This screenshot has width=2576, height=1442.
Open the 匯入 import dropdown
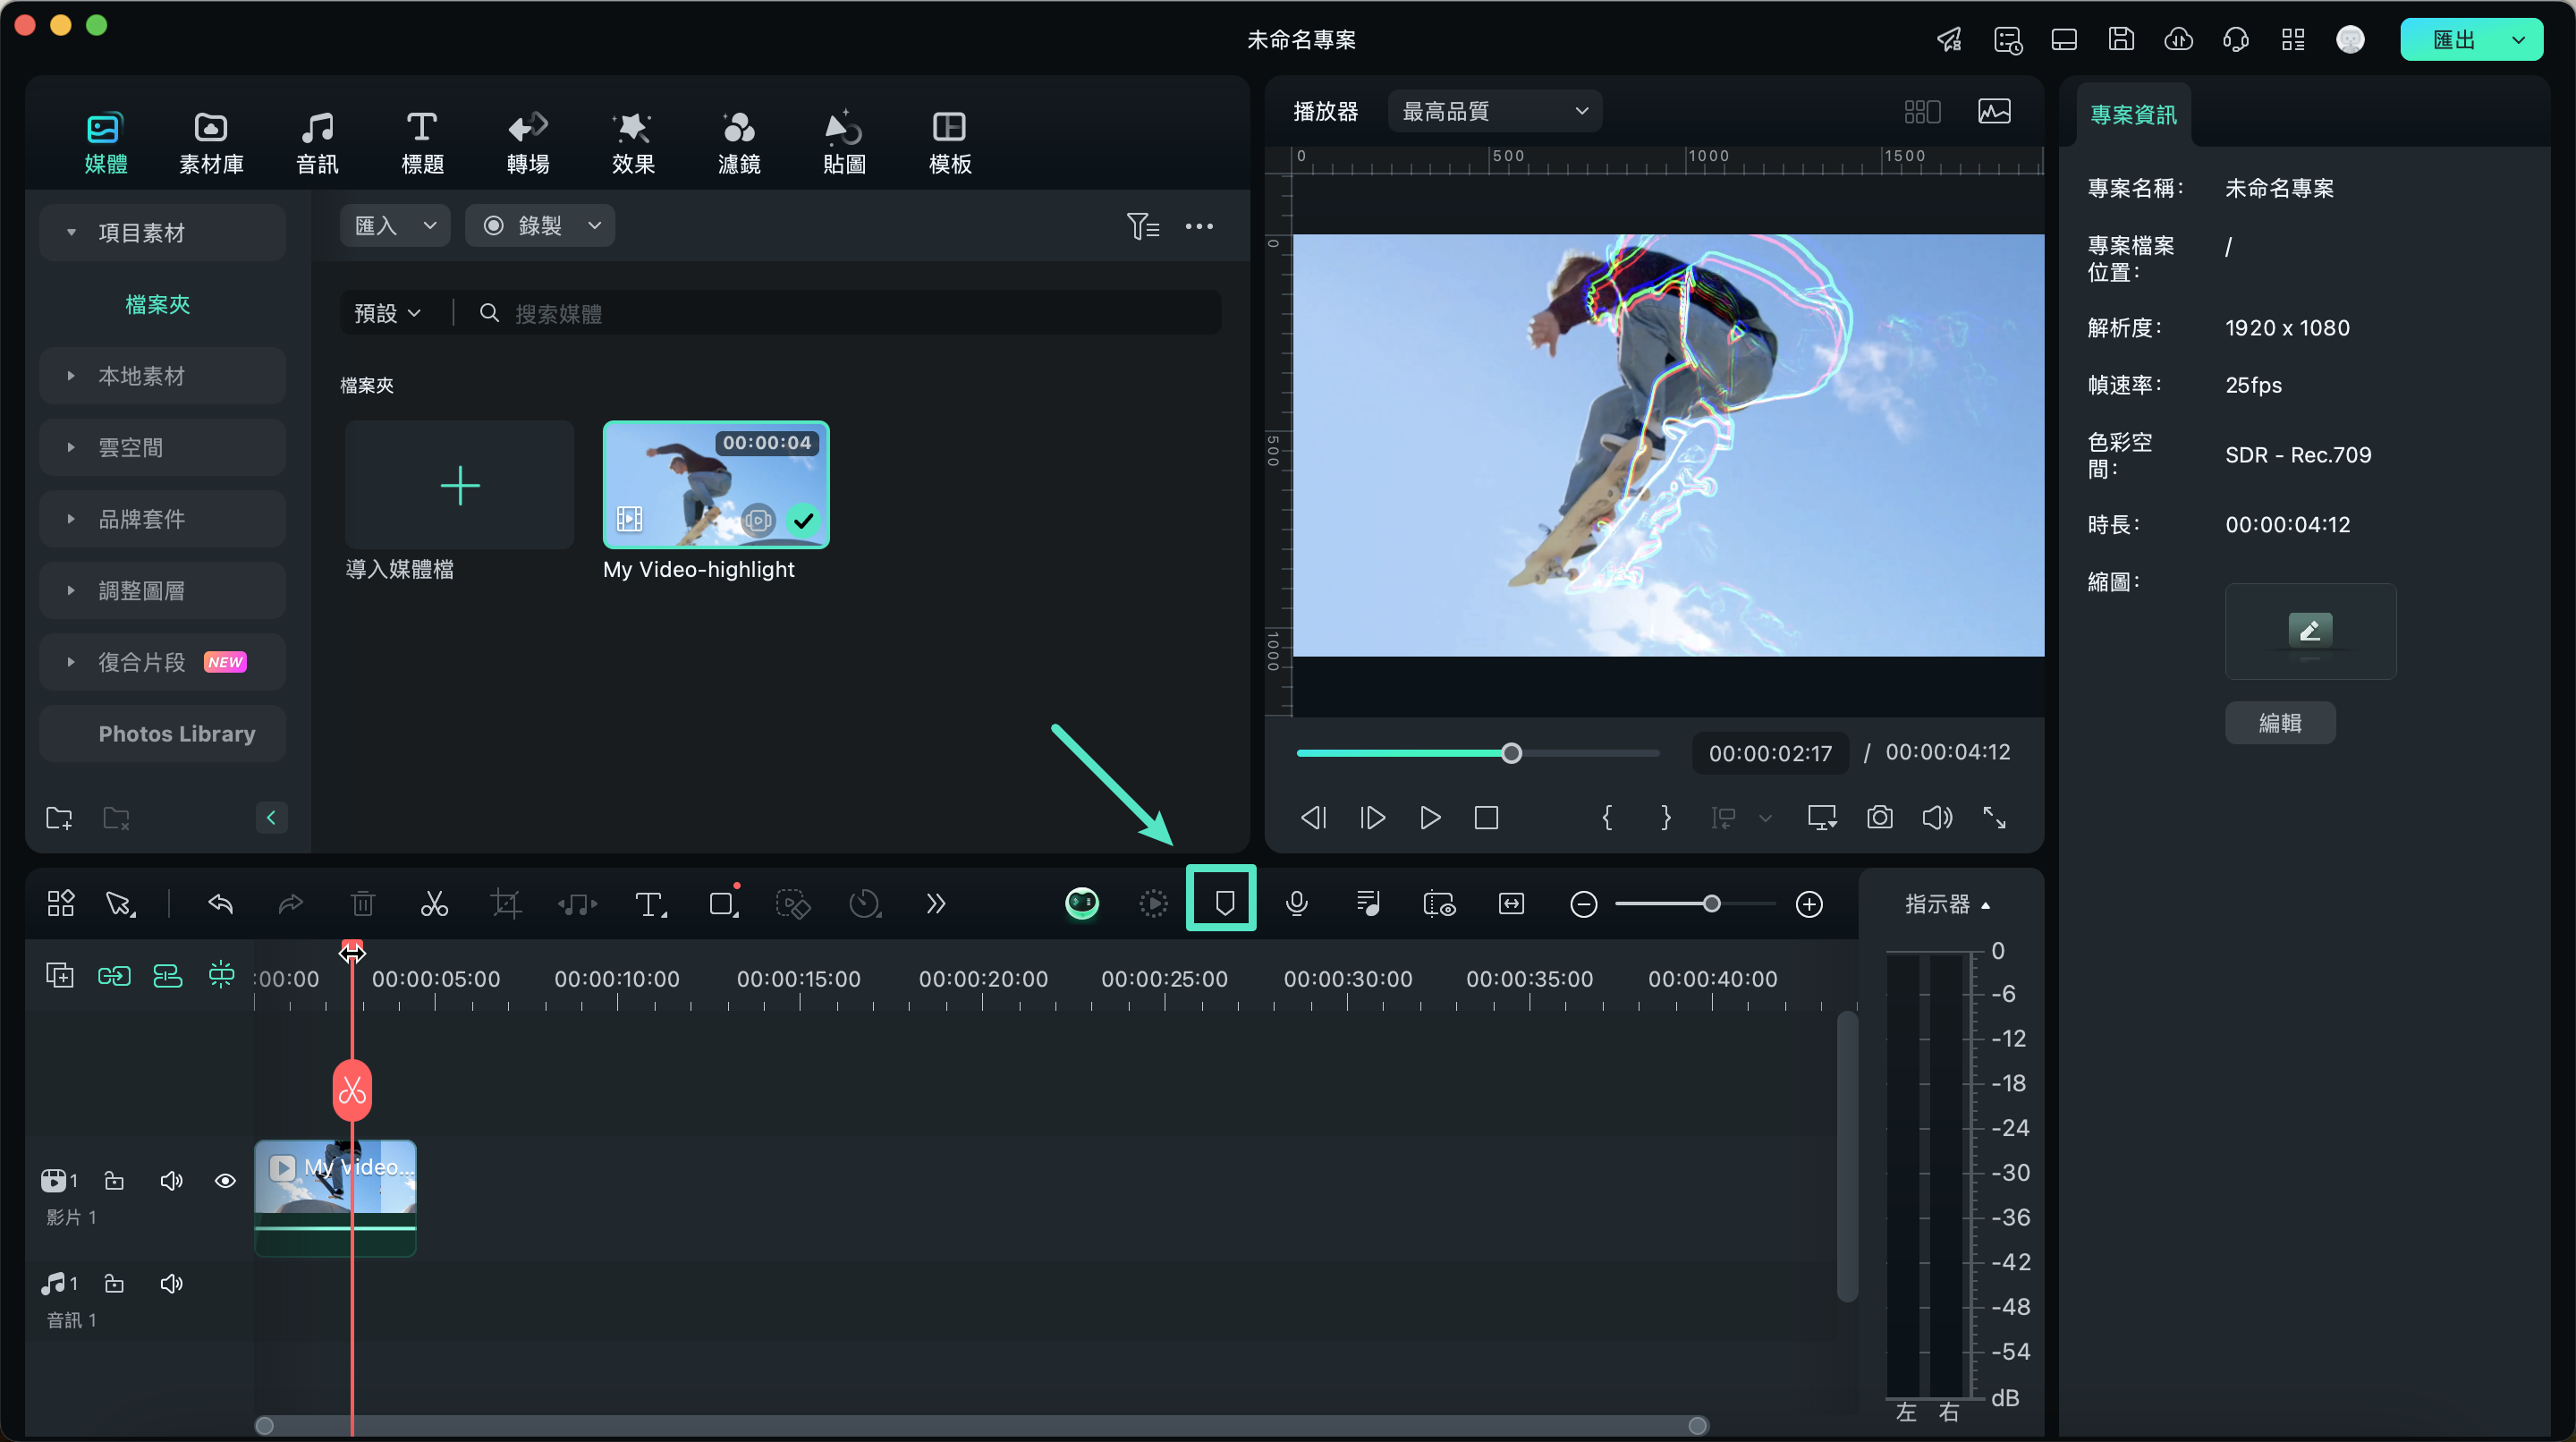(x=395, y=226)
